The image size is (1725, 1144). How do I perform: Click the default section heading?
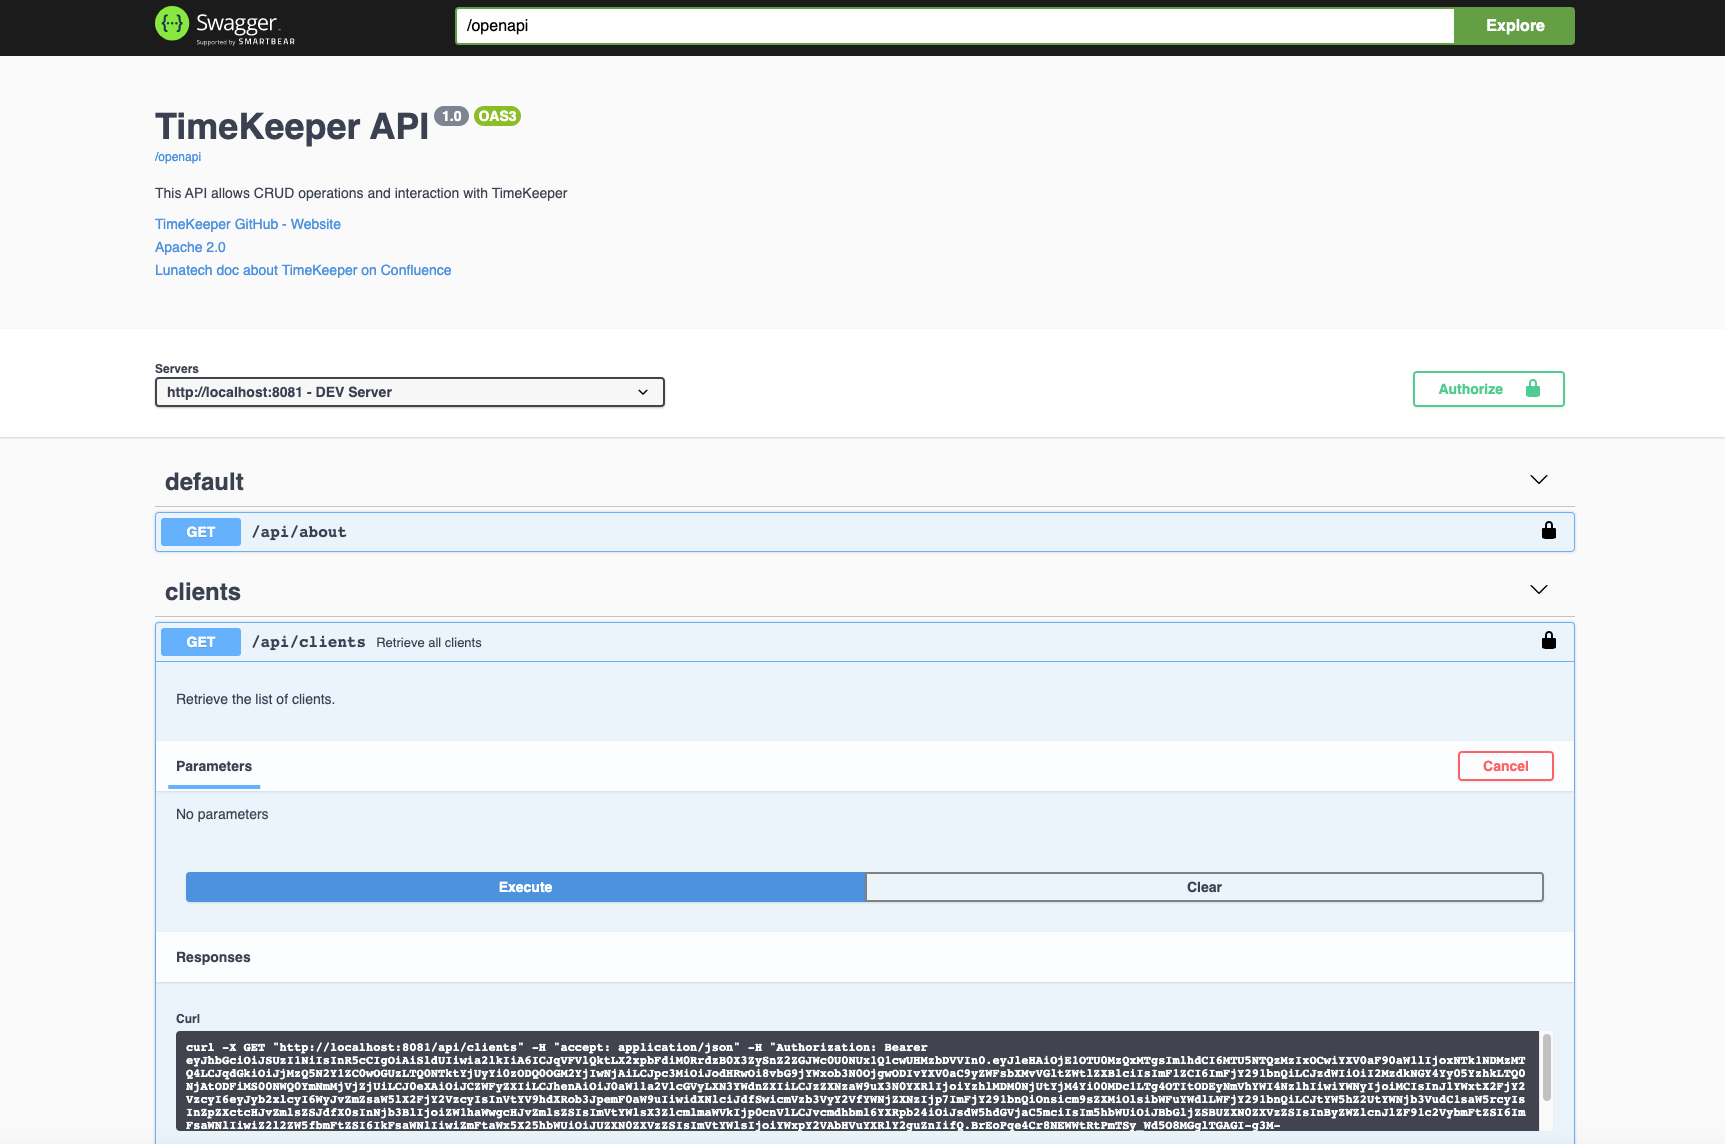click(x=204, y=482)
